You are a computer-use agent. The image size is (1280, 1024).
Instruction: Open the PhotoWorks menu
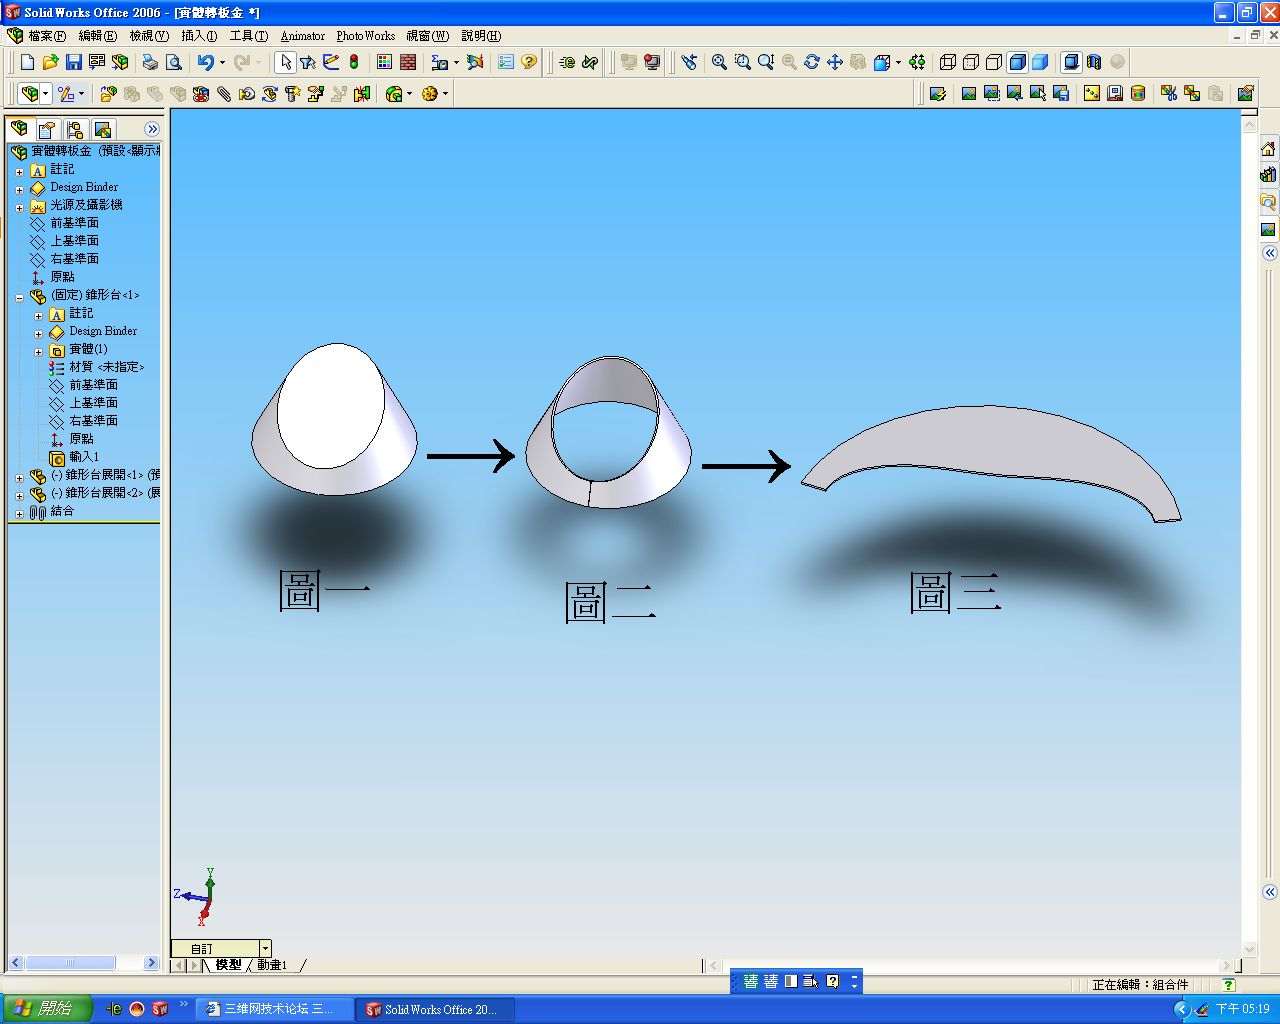click(365, 36)
